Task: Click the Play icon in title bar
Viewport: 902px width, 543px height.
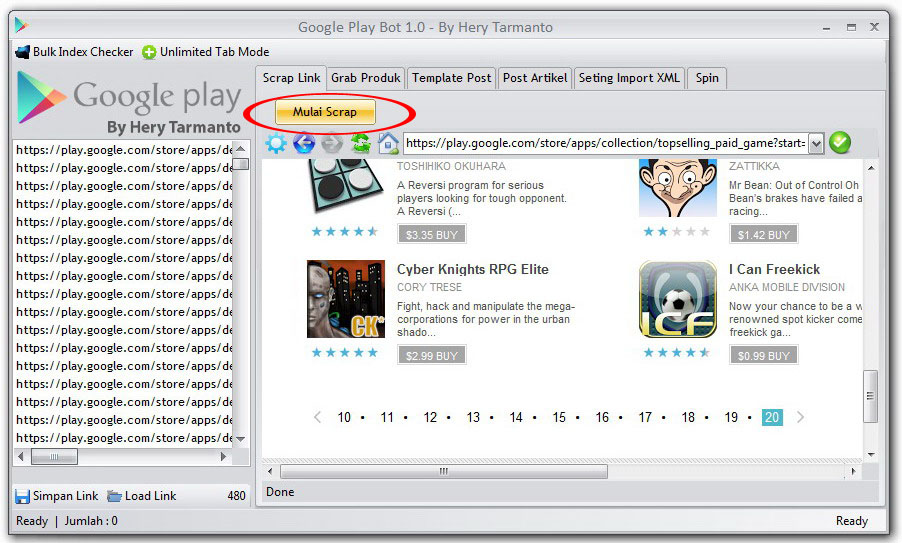Action: pyautogui.click(x=21, y=25)
